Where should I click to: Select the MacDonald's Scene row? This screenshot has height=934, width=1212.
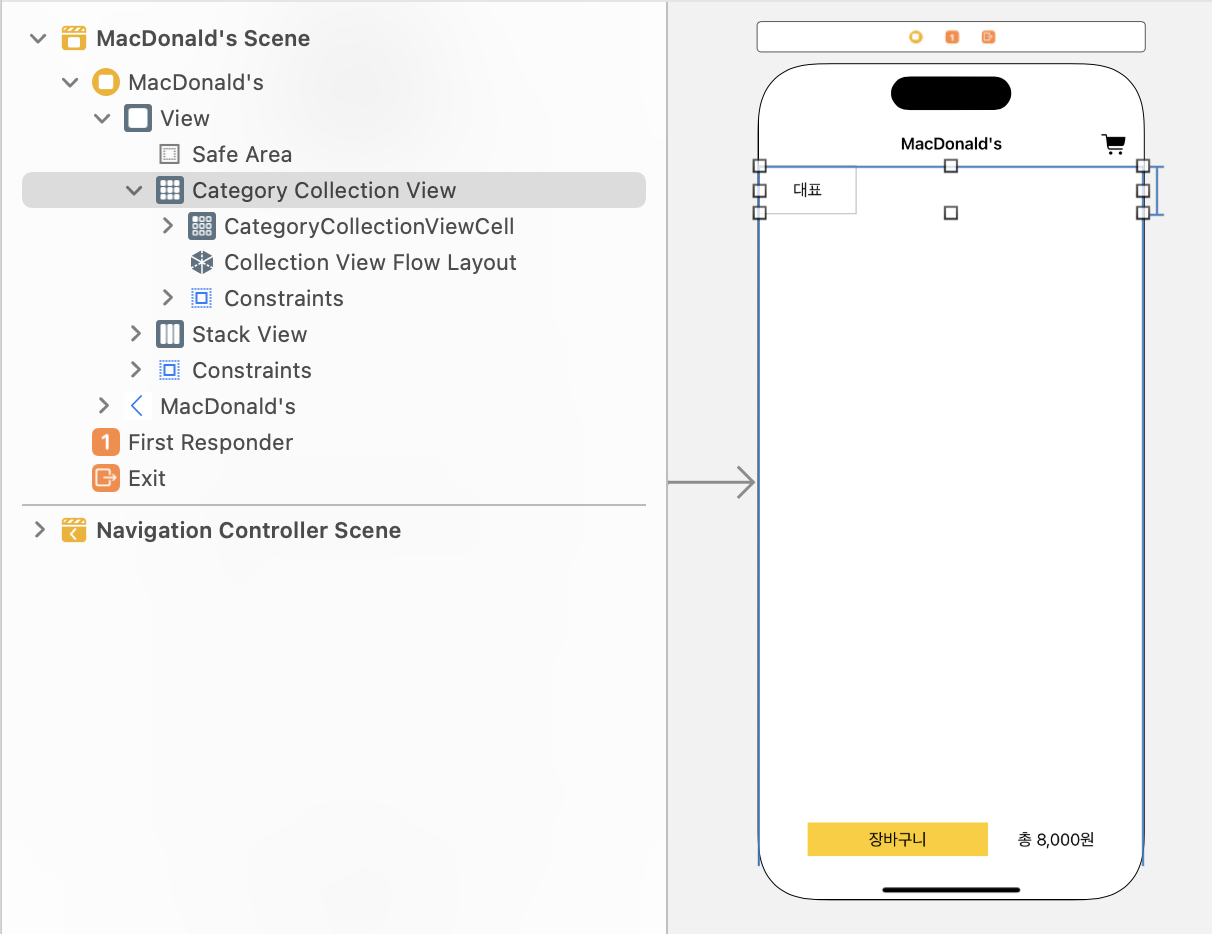pyautogui.click(x=334, y=39)
